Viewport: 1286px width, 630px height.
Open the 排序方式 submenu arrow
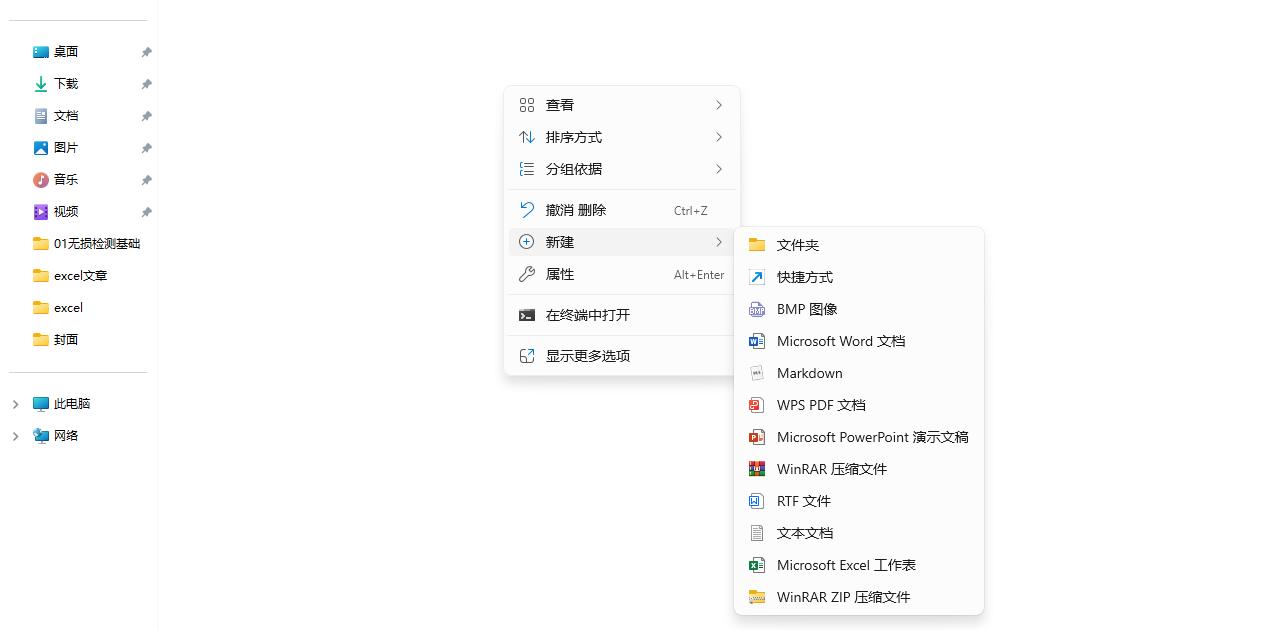coord(719,137)
